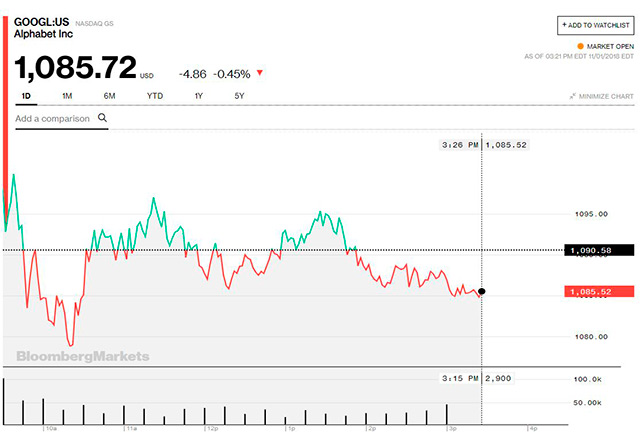Focus the Add a comparison field
Image resolution: width=640 pixels, height=444 pixels.
(x=62, y=119)
